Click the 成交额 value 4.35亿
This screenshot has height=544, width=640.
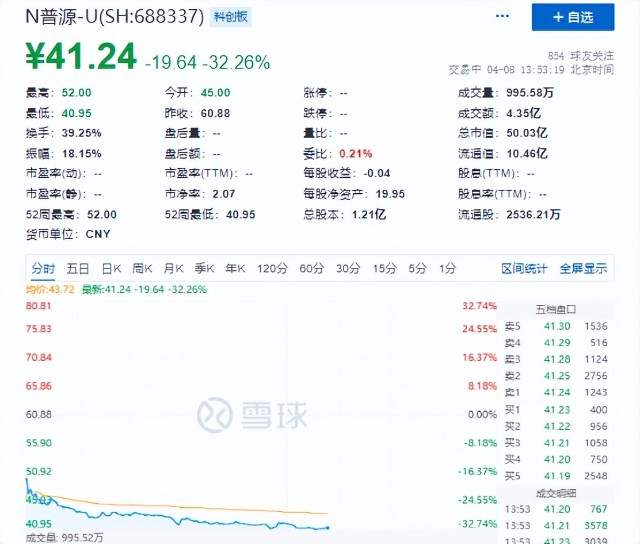coord(523,113)
